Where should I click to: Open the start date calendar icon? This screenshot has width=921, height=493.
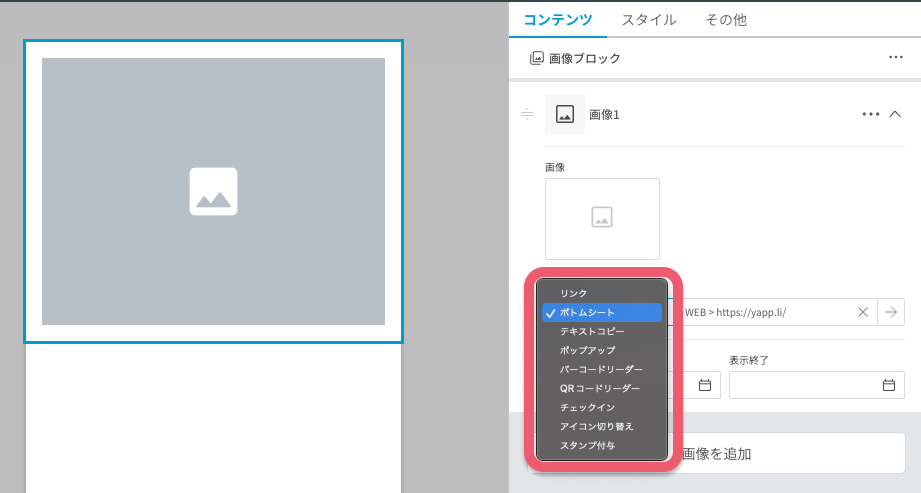[x=705, y=385]
